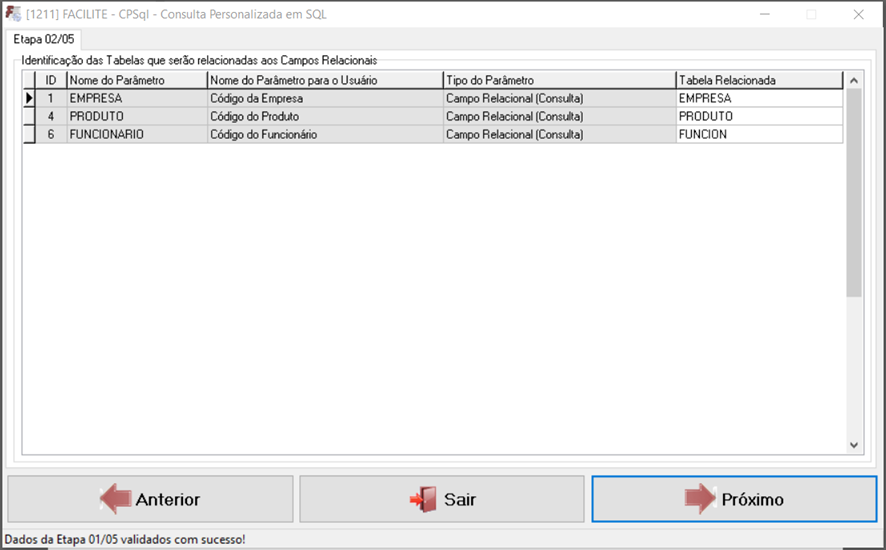Click Campo Relacional (Consulta) in EMPRESA row
This screenshot has width=886, height=550.
pyautogui.click(x=559, y=98)
